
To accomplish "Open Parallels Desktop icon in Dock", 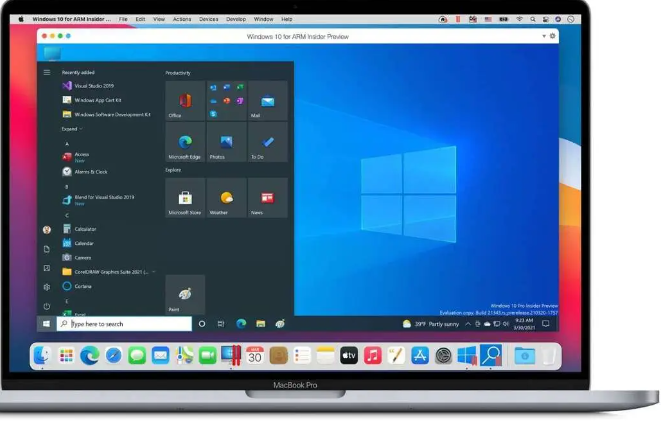I will coord(231,355).
